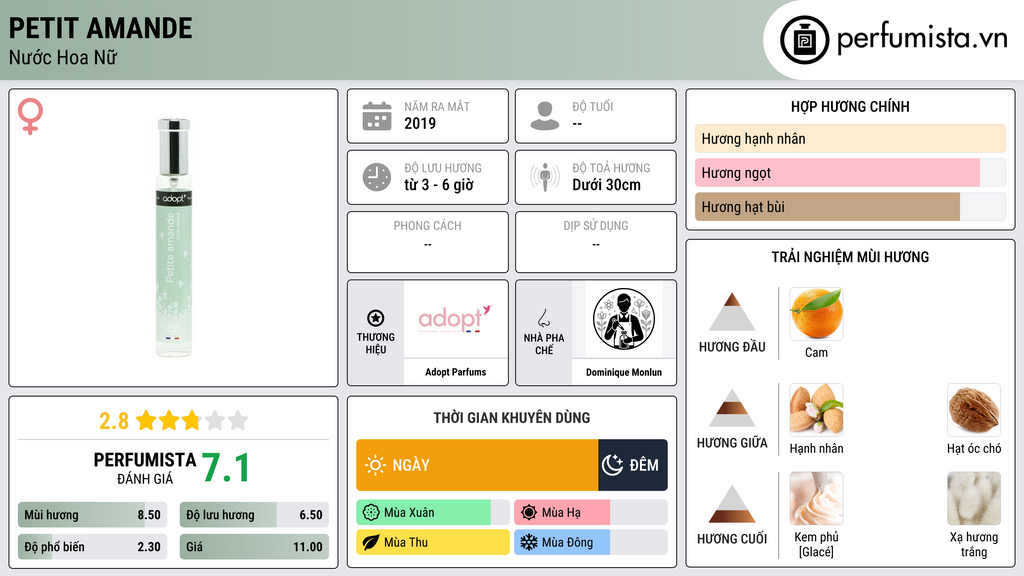Click the perfumista.vn bottle logo icon
The width and height of the screenshot is (1024, 576).
pyautogui.click(x=804, y=40)
